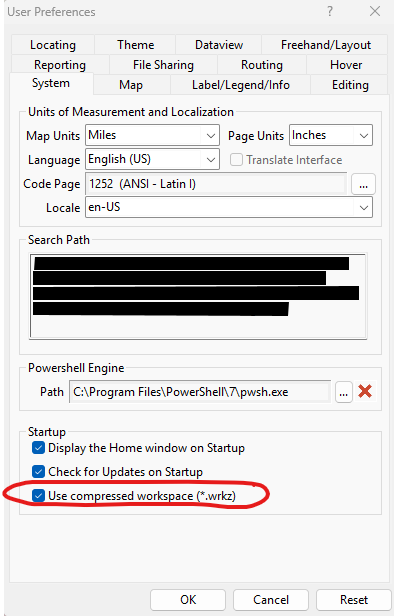This screenshot has width=394, height=616.
Task: Open the Page Units dropdown
Action: [331, 136]
